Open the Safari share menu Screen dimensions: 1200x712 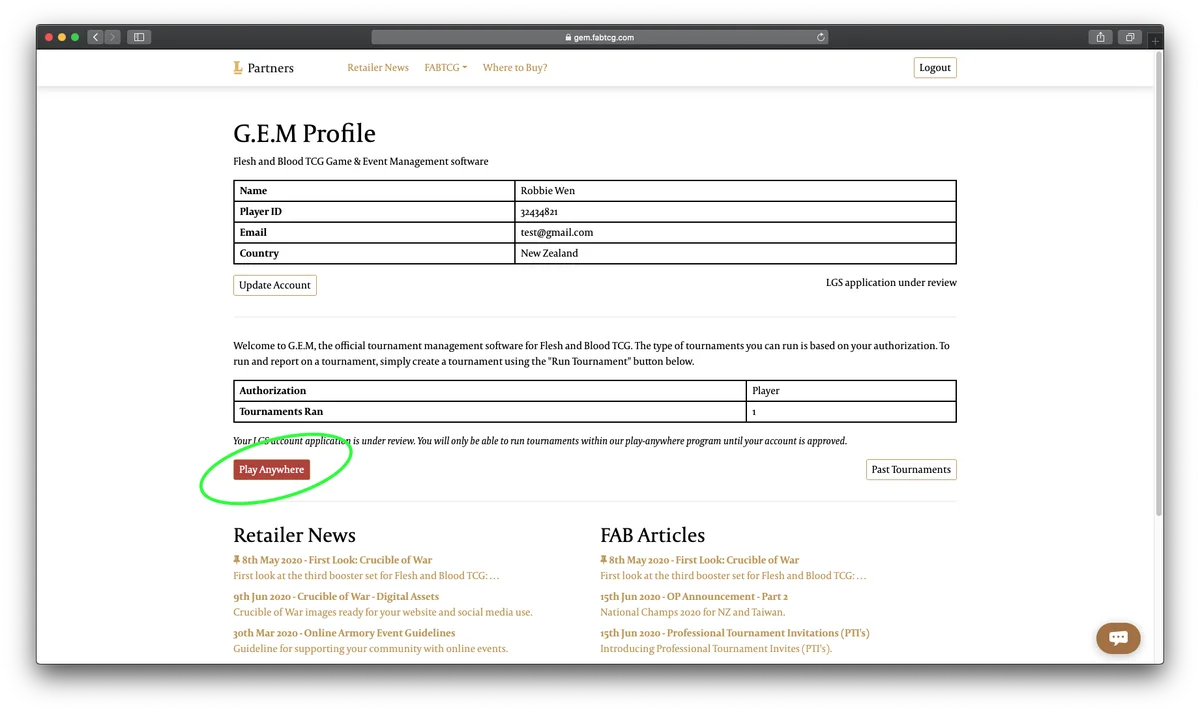(1100, 37)
